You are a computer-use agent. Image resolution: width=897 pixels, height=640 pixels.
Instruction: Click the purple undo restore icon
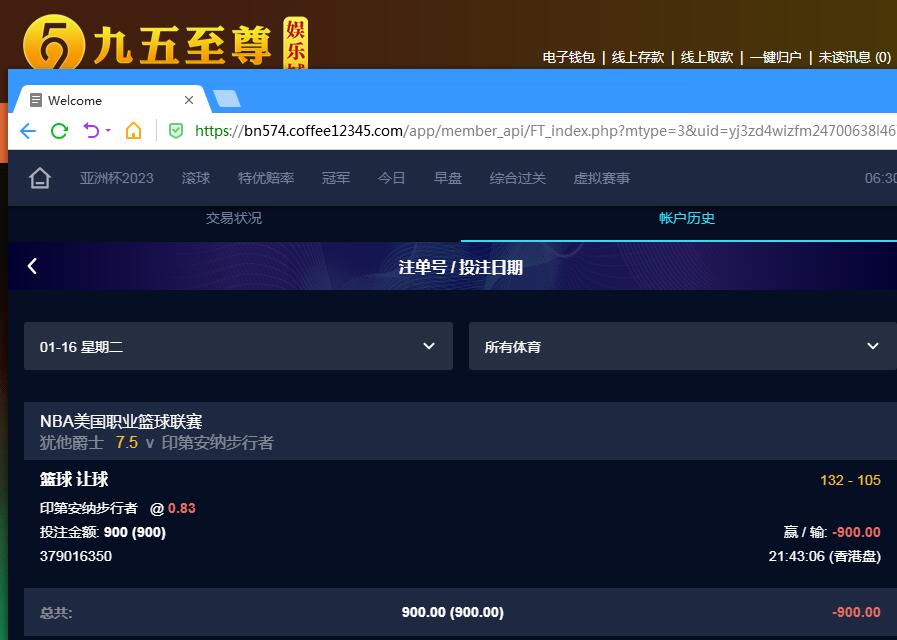pos(91,130)
